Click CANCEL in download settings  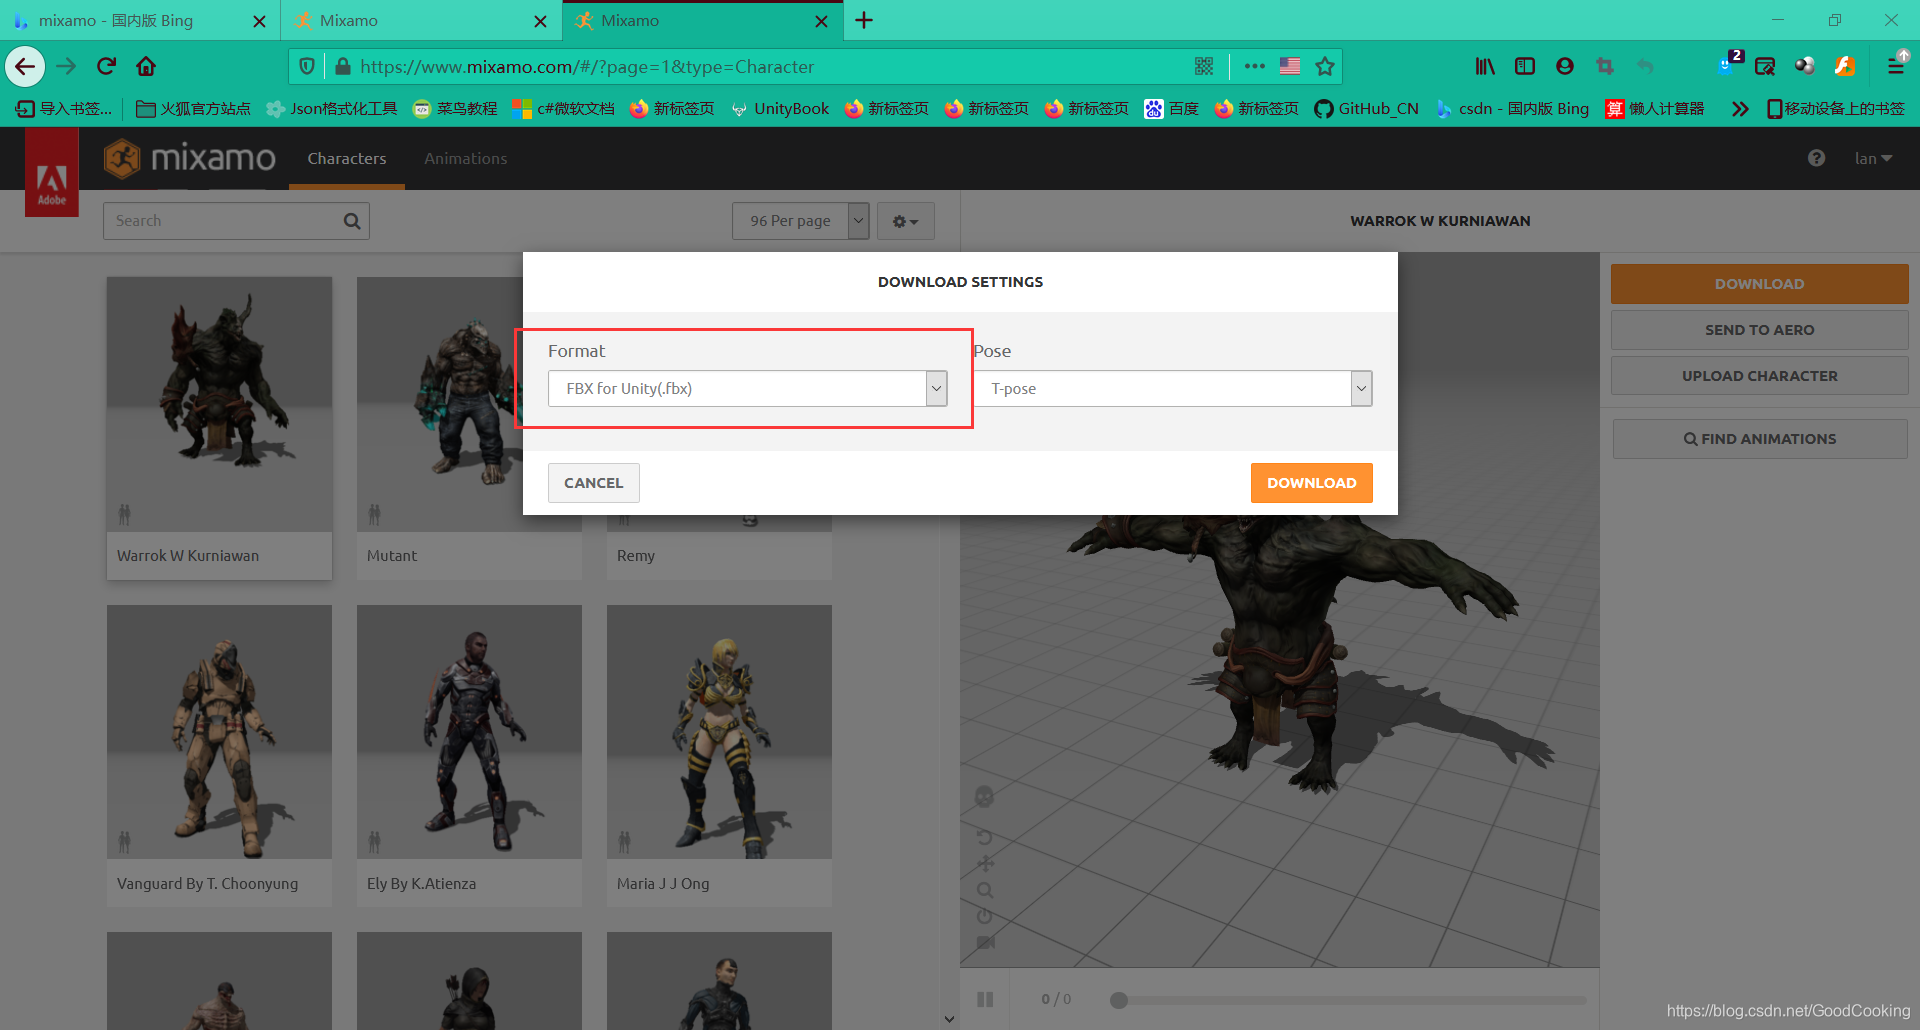click(x=593, y=483)
